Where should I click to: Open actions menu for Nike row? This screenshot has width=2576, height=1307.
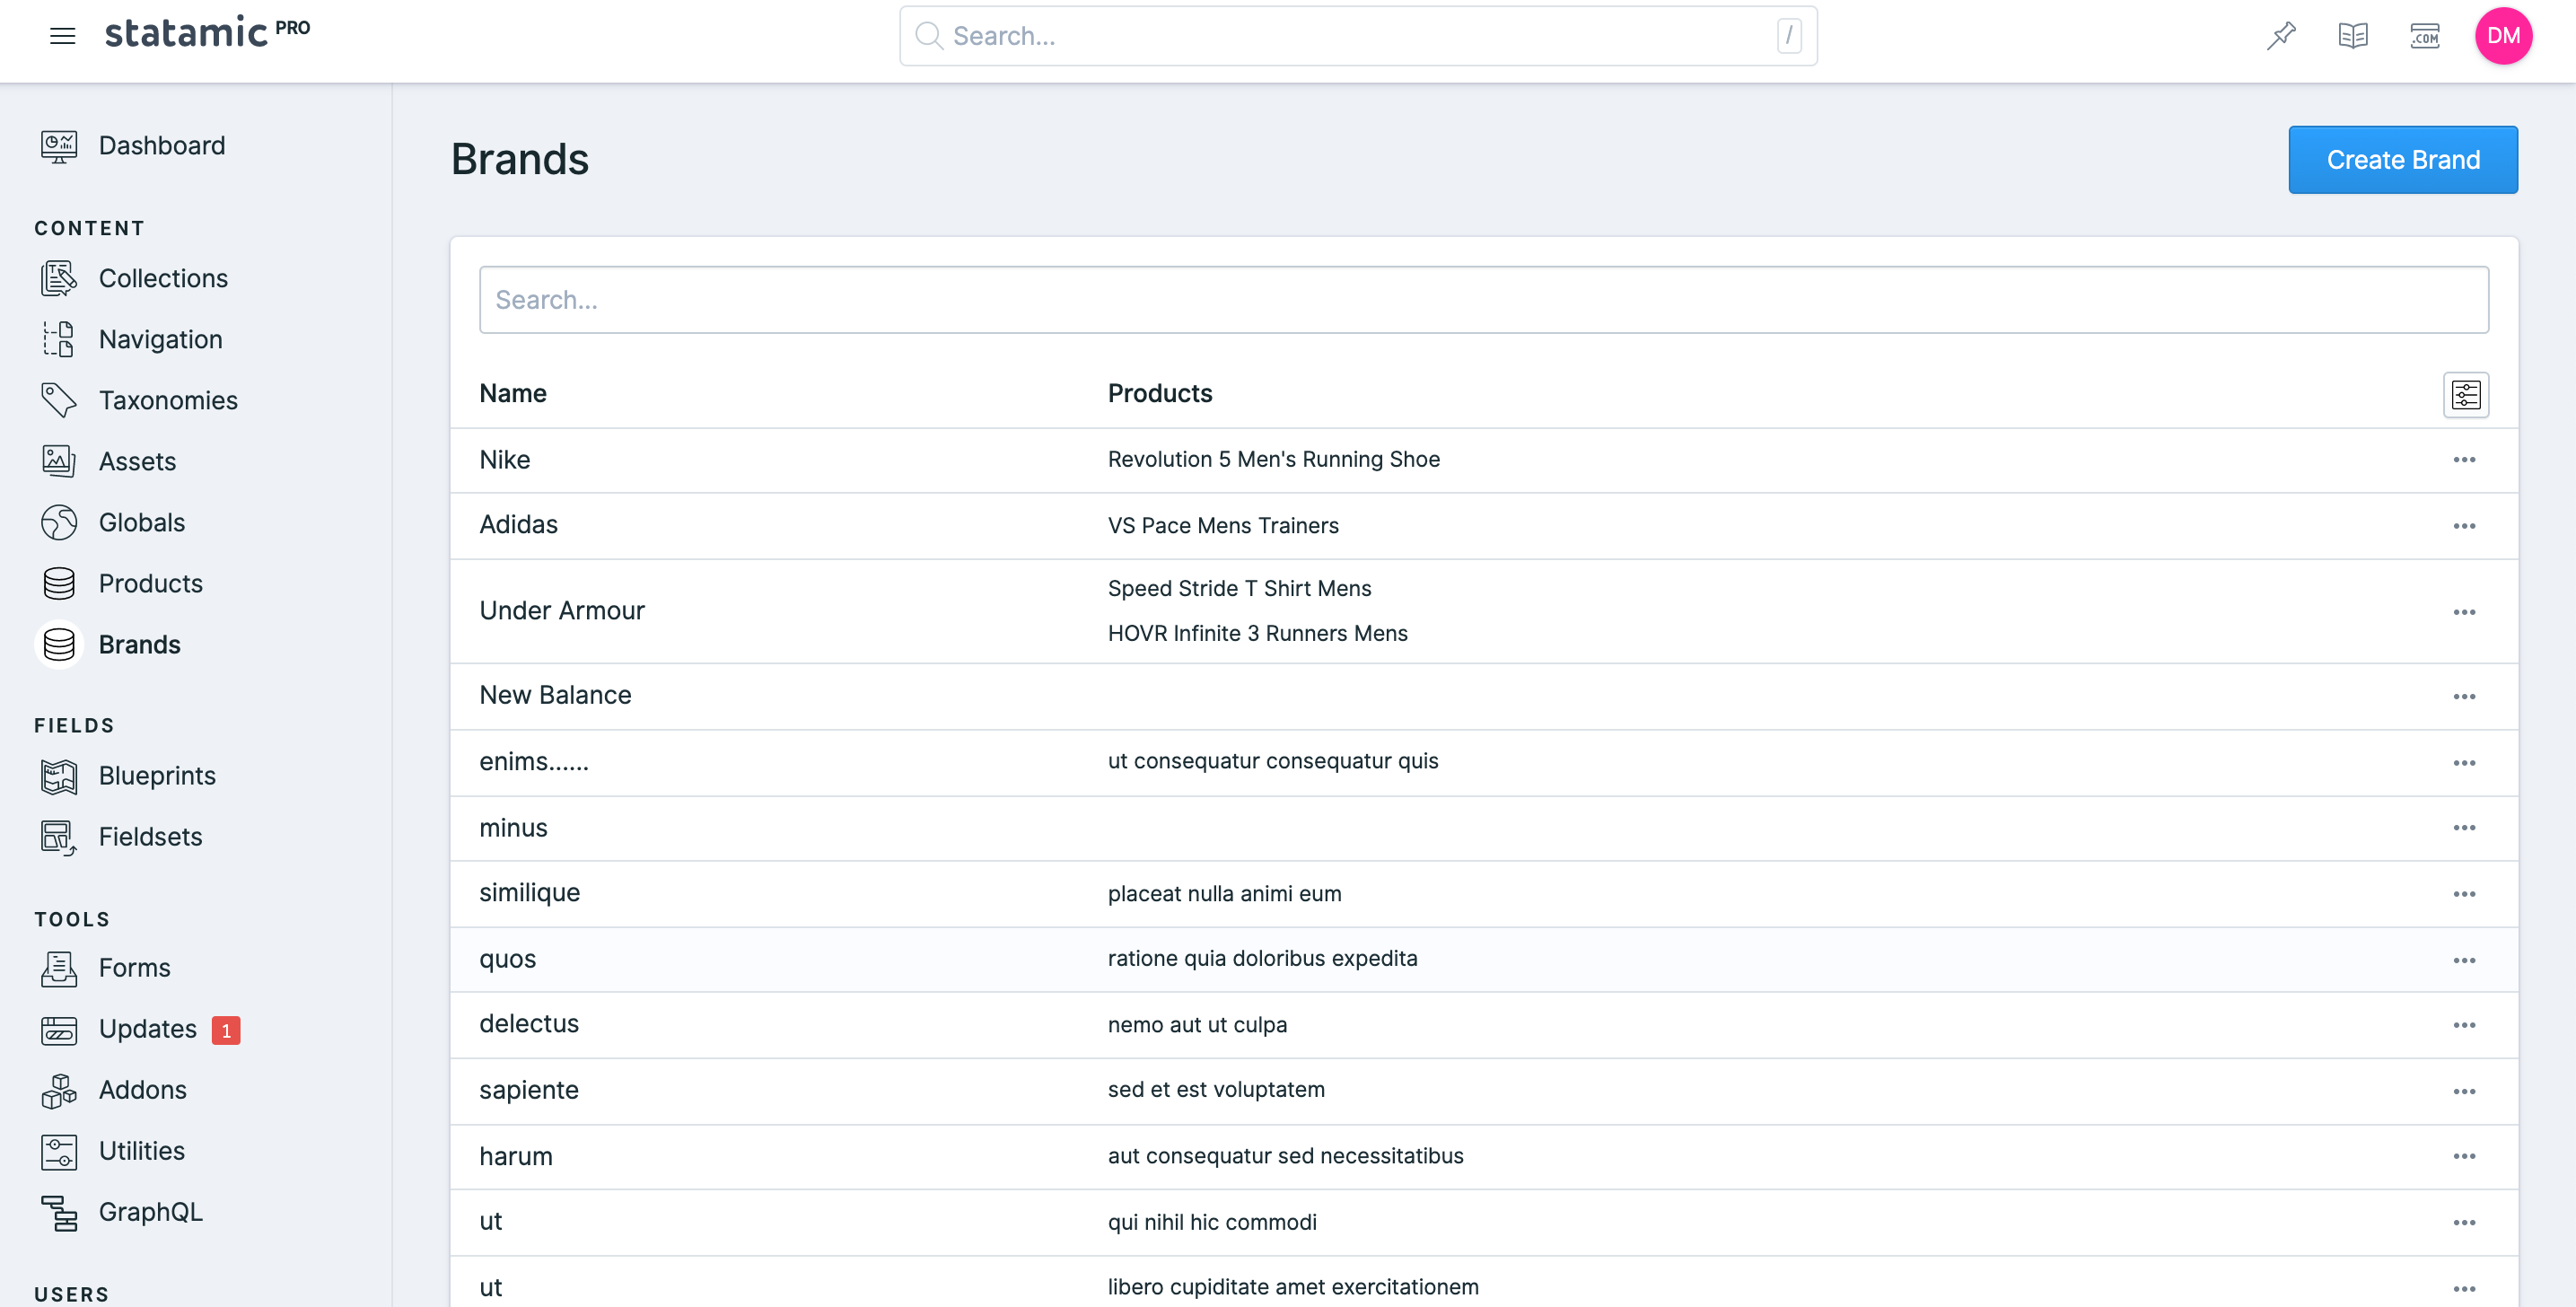[2464, 460]
